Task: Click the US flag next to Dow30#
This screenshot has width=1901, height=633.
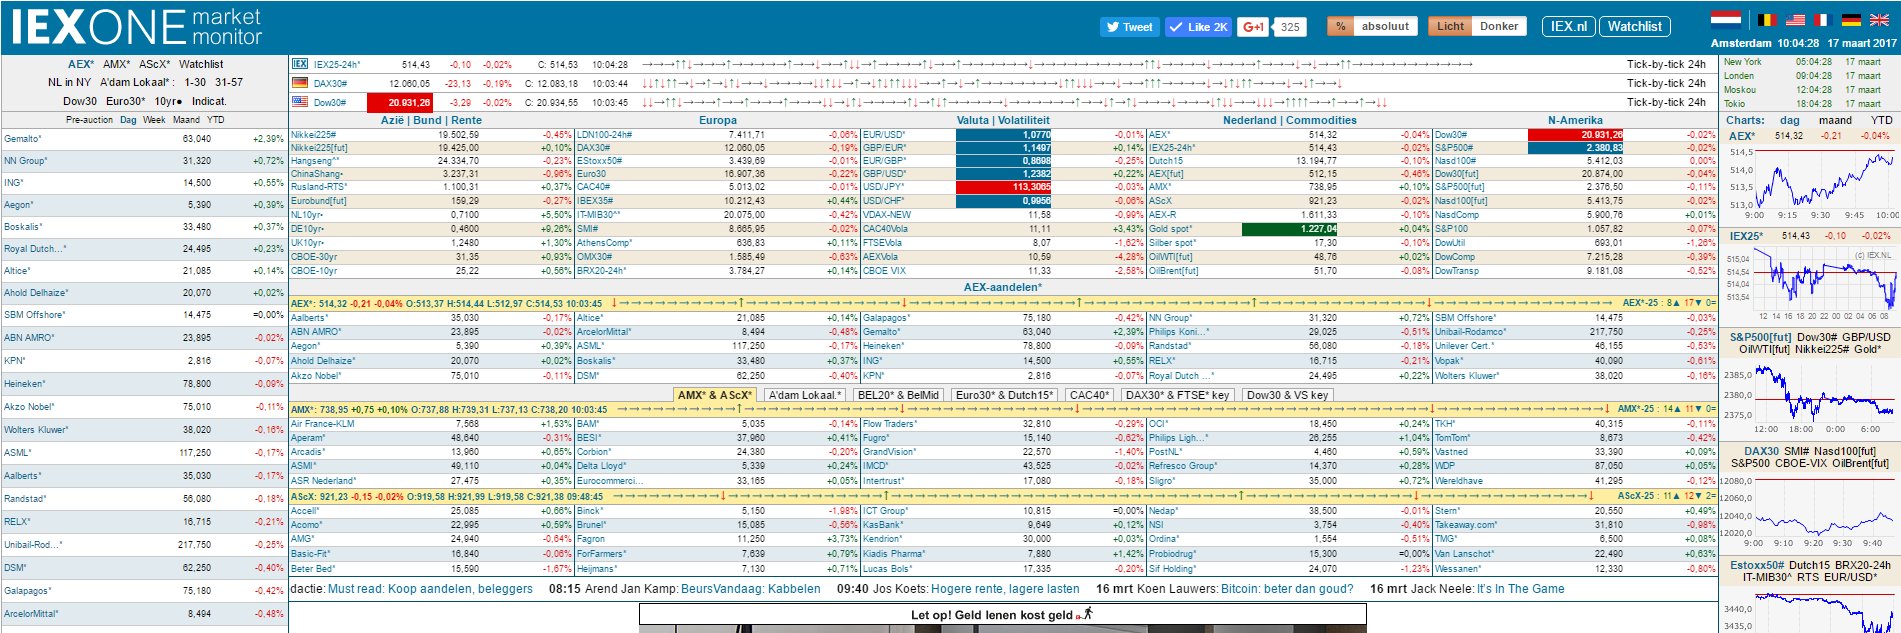Action: pyautogui.click(x=300, y=102)
